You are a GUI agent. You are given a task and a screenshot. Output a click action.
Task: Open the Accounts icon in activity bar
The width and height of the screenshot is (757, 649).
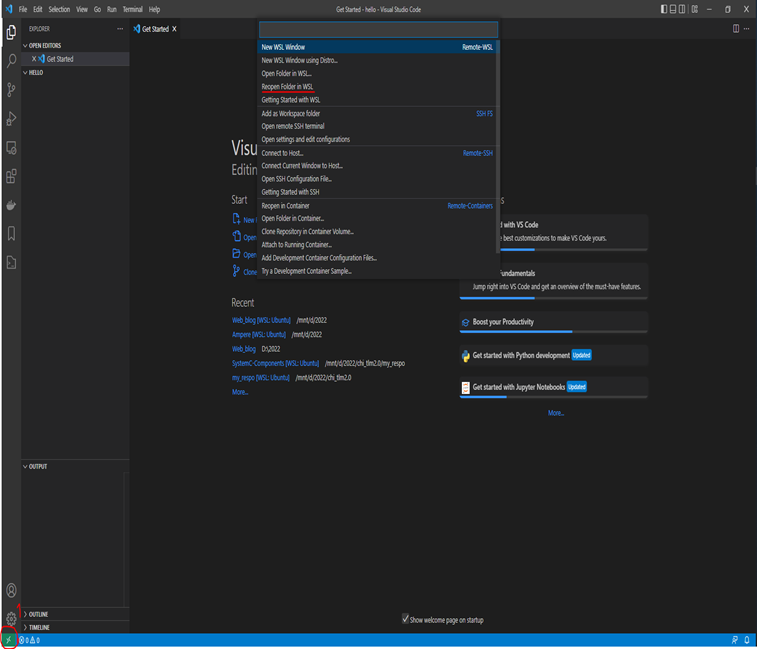pyautogui.click(x=11, y=590)
